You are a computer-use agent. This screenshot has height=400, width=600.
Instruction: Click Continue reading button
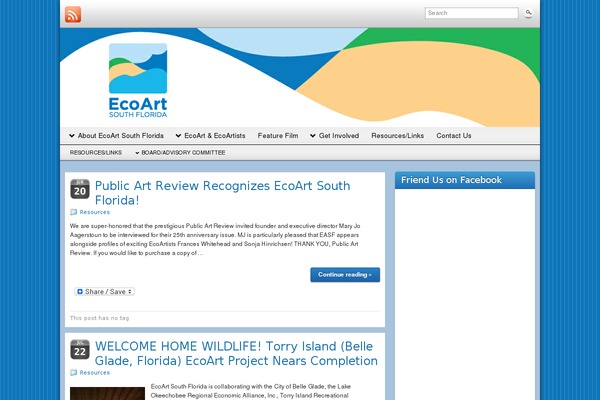pyautogui.click(x=345, y=275)
